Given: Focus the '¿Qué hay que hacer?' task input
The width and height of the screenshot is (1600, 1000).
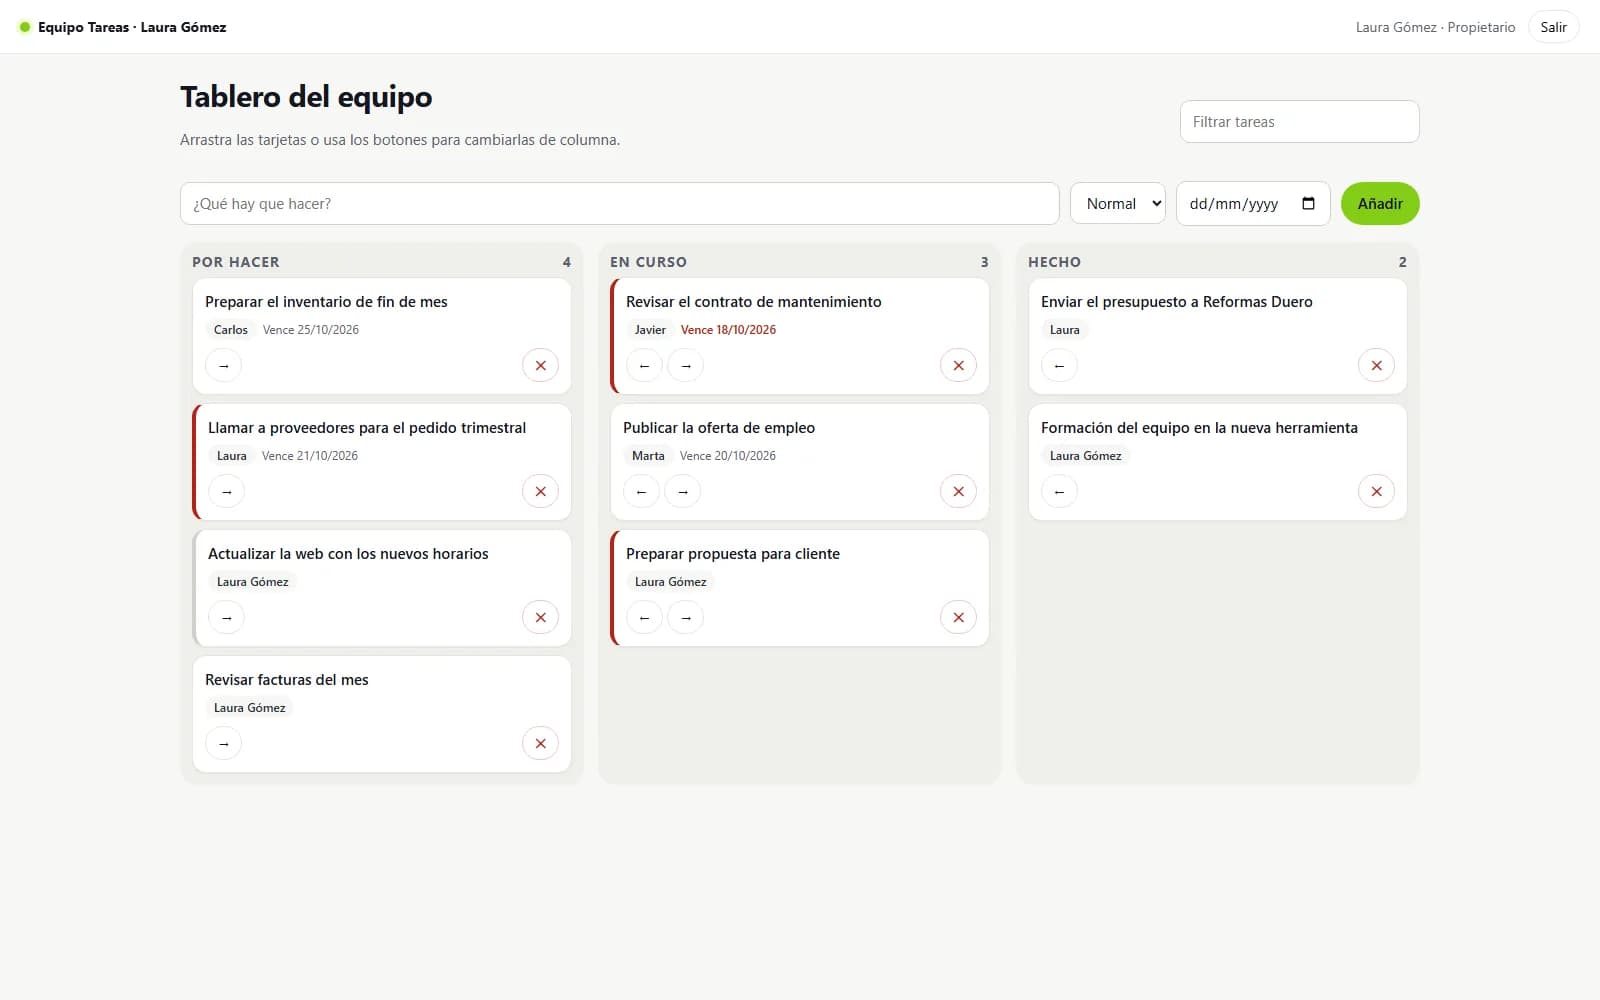Looking at the screenshot, I should (x=619, y=204).
